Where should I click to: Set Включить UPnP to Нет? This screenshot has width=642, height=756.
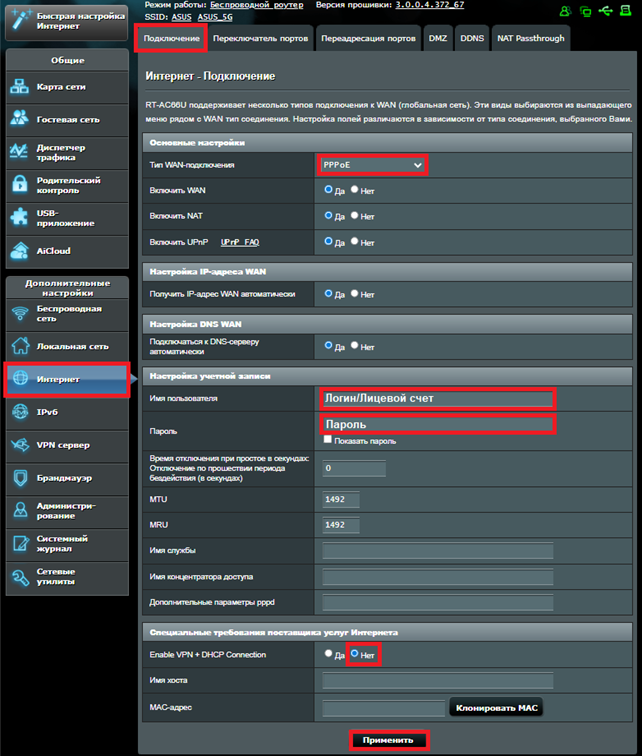click(354, 242)
